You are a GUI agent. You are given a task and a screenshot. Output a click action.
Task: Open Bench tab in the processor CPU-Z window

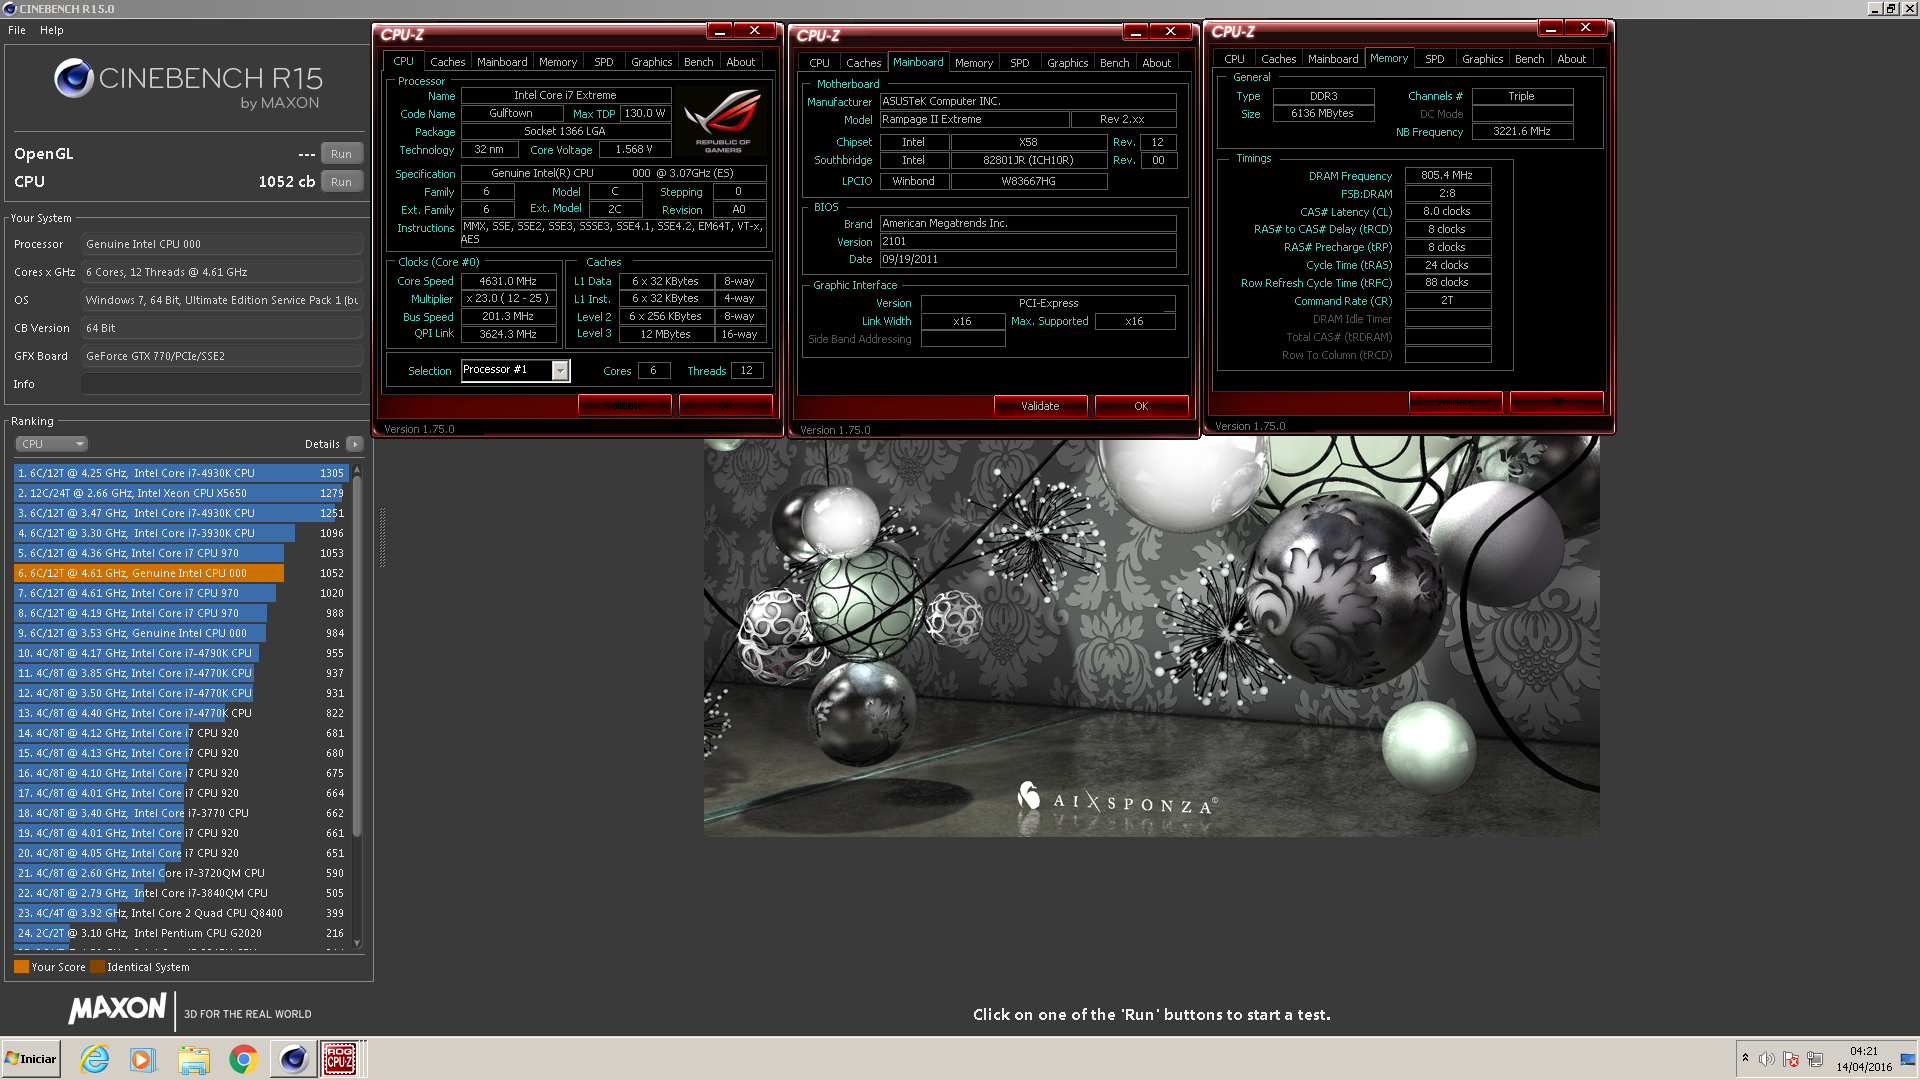[x=698, y=62]
